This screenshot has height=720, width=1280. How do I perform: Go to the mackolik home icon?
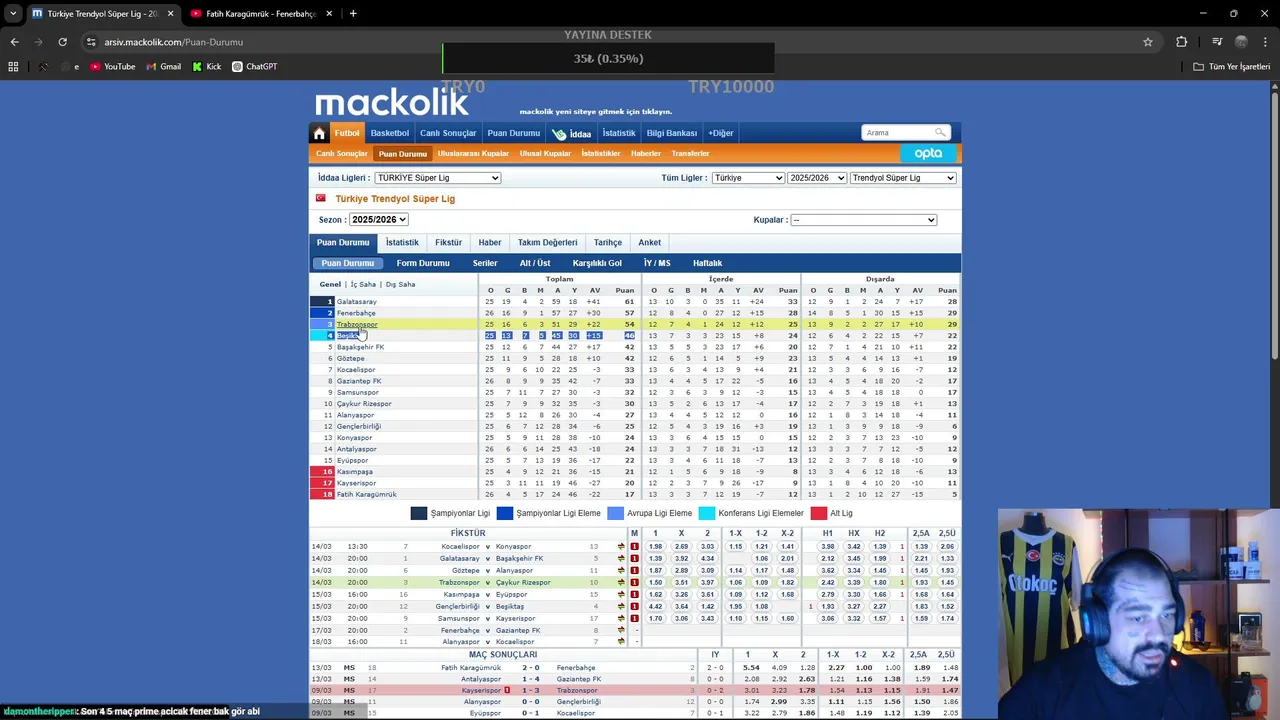[319, 133]
